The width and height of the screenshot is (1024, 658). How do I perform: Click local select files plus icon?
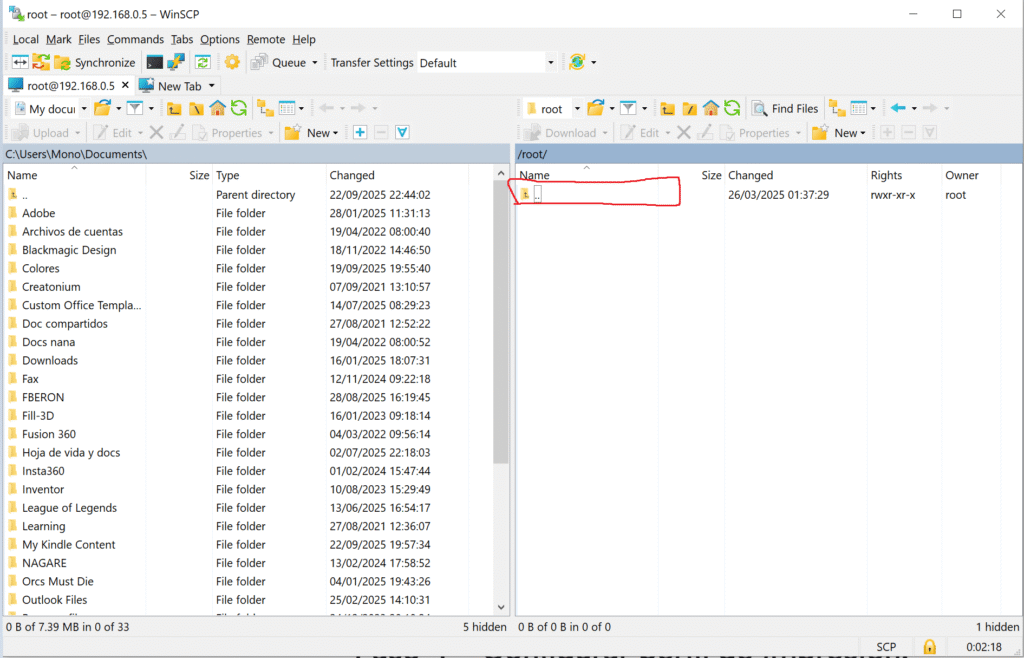click(x=360, y=132)
